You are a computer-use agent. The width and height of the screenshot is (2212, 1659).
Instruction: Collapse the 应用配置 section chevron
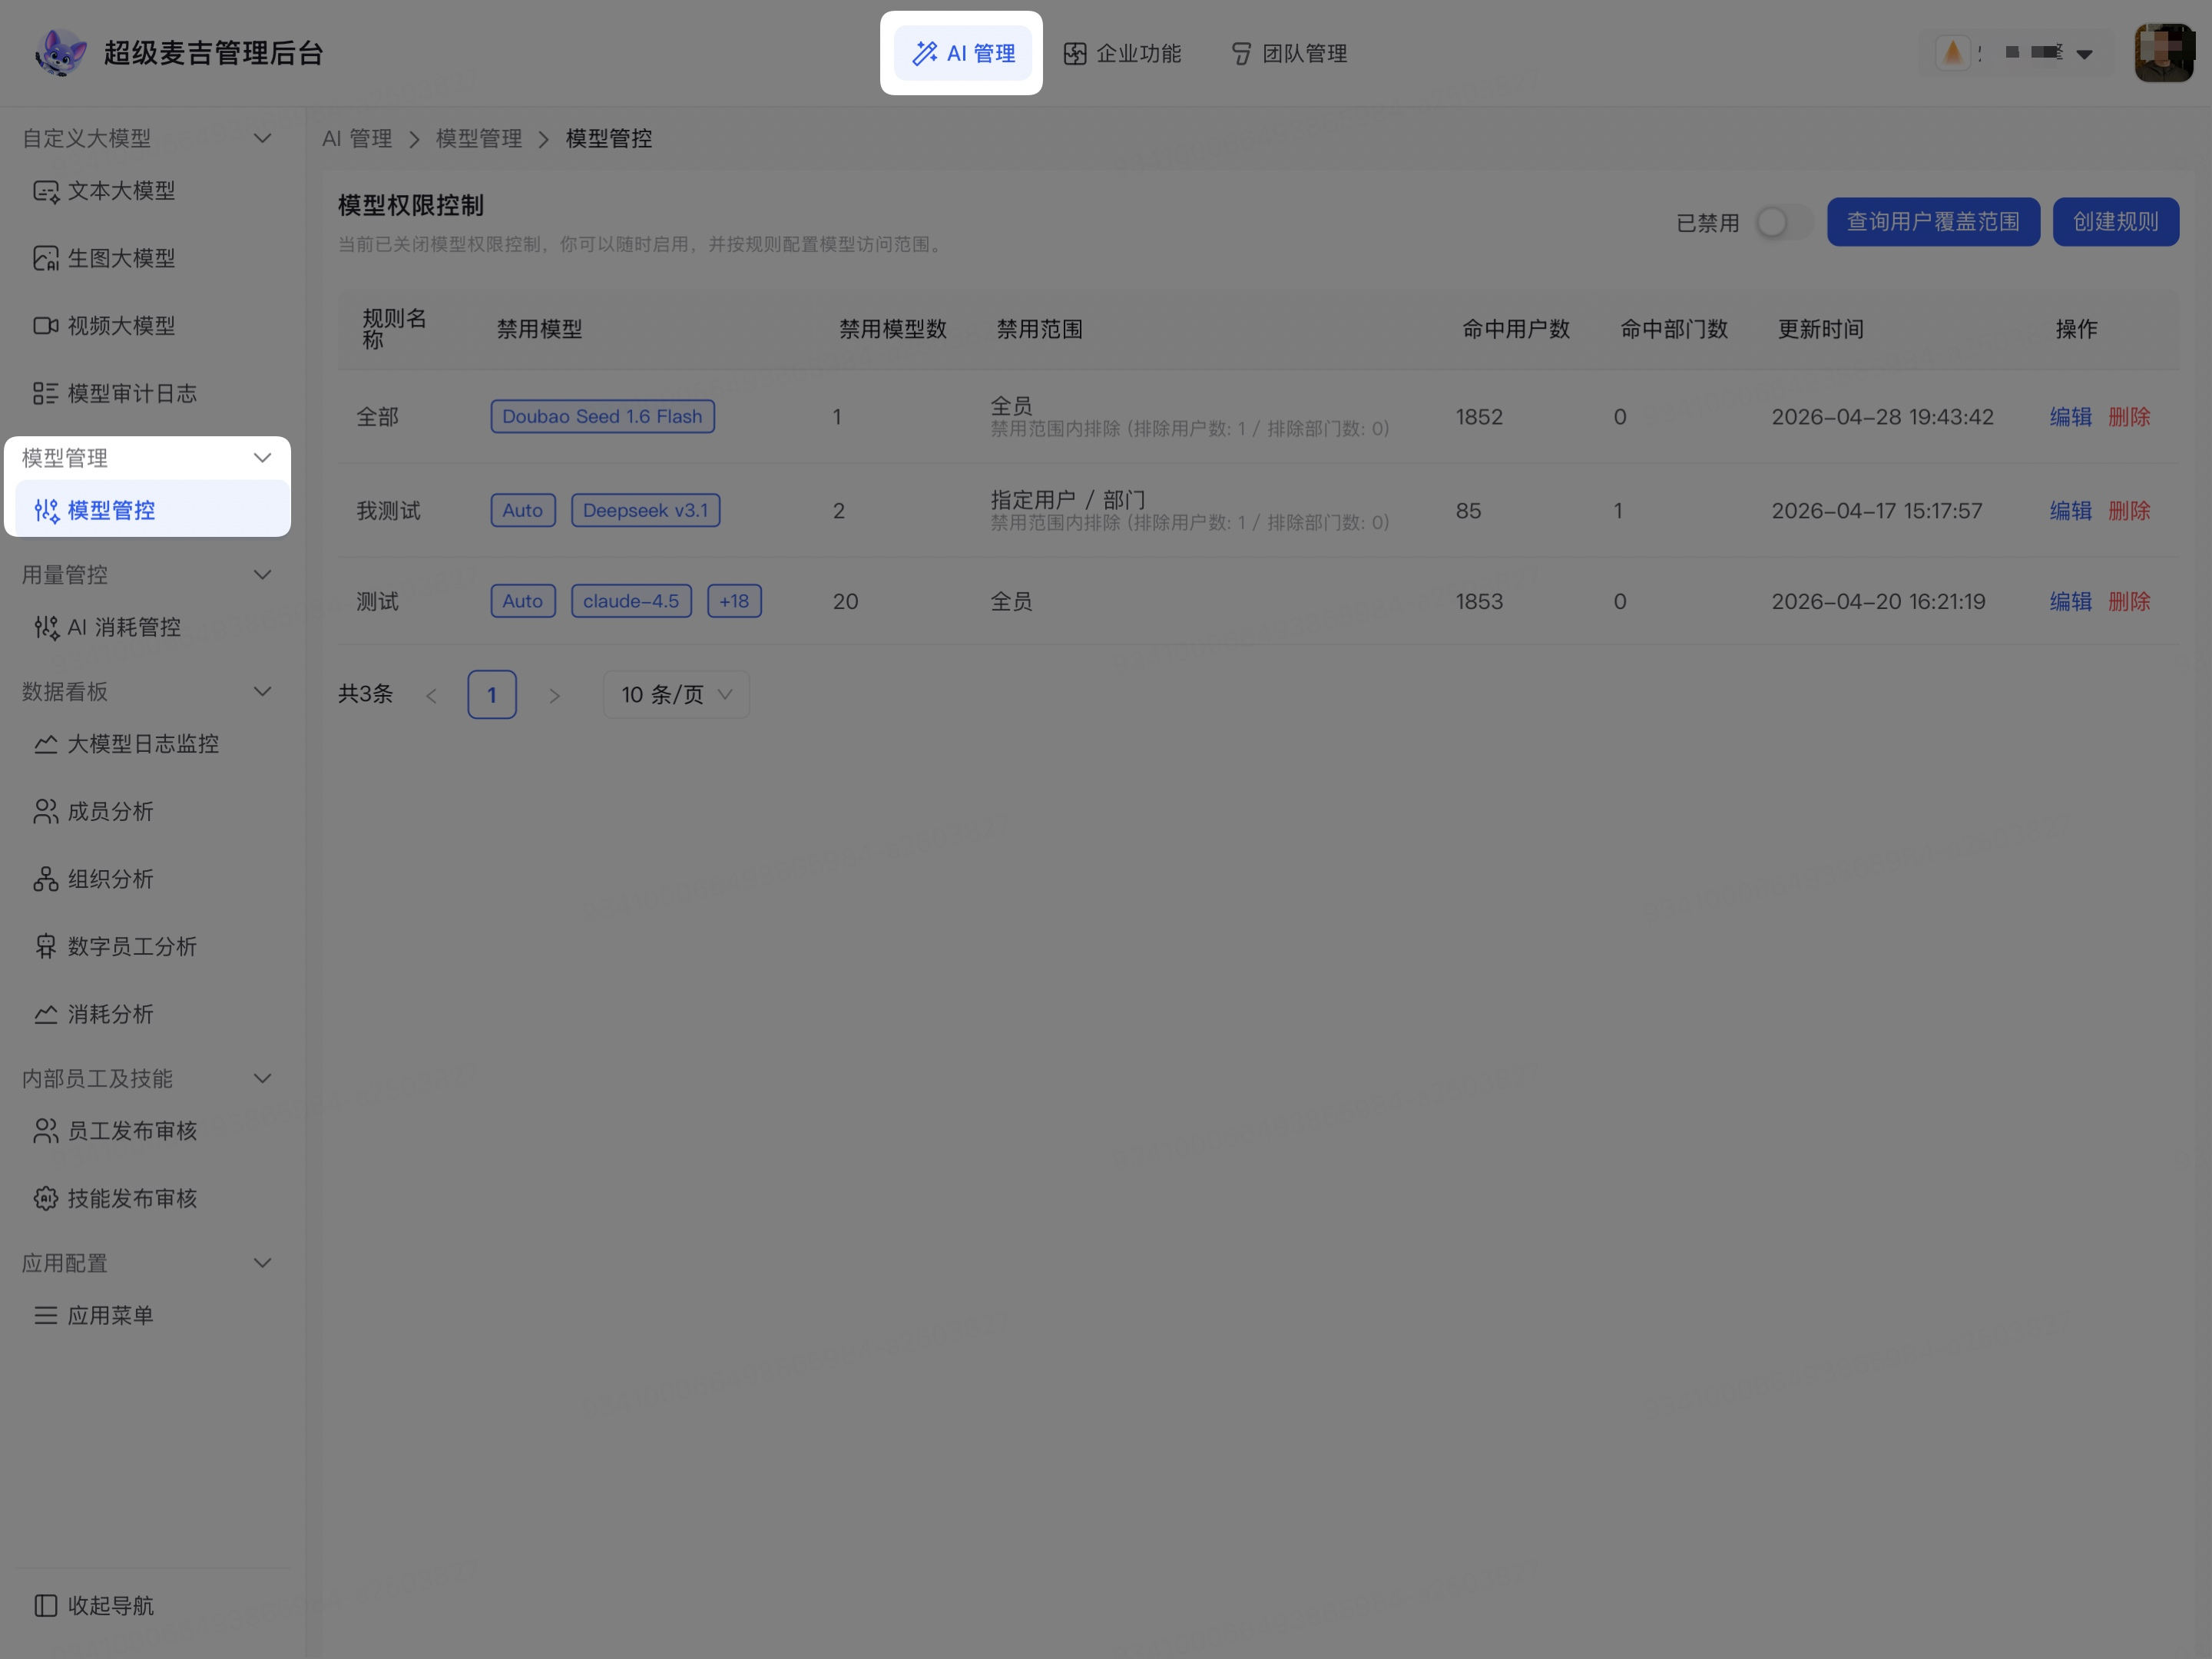[x=263, y=1264]
